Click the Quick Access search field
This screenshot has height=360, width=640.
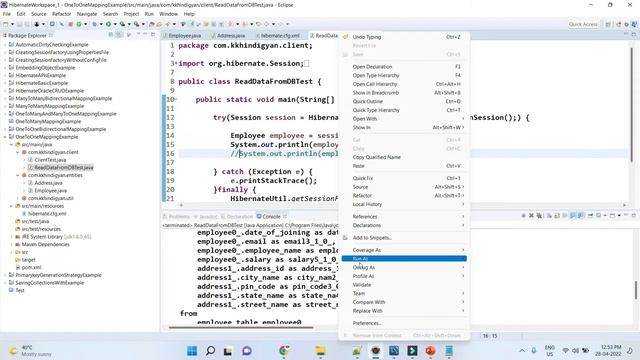[x=583, y=24]
